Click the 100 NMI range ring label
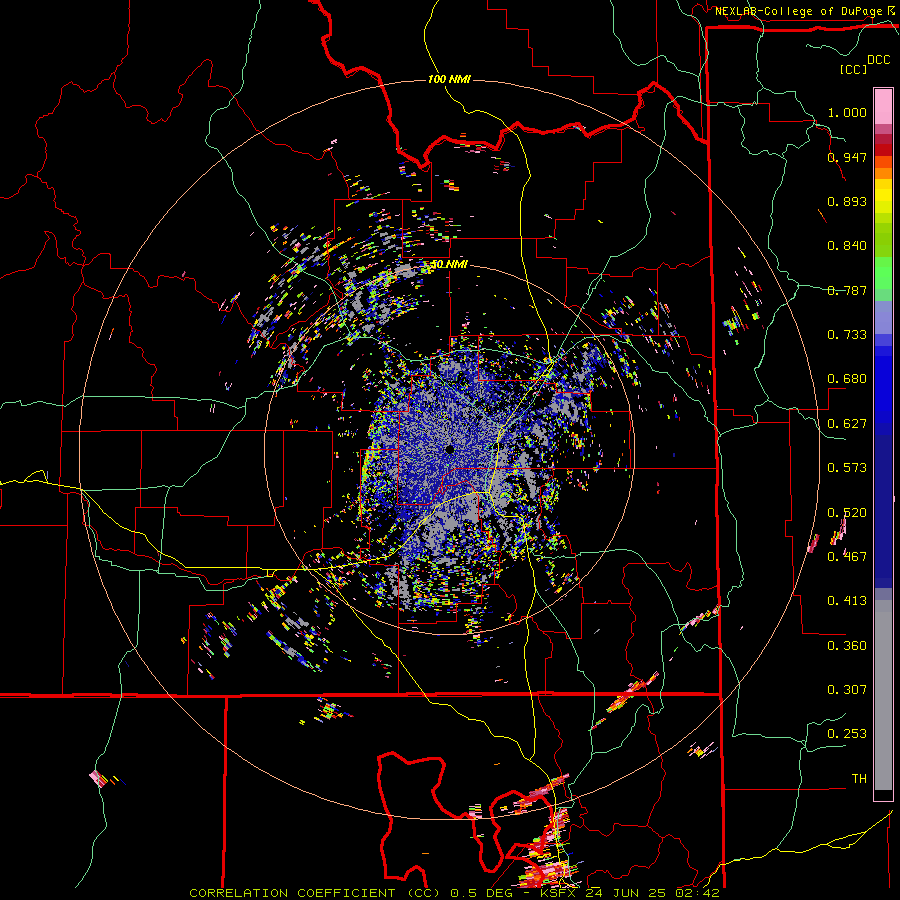Viewport: 900px width, 900px height. point(449,79)
